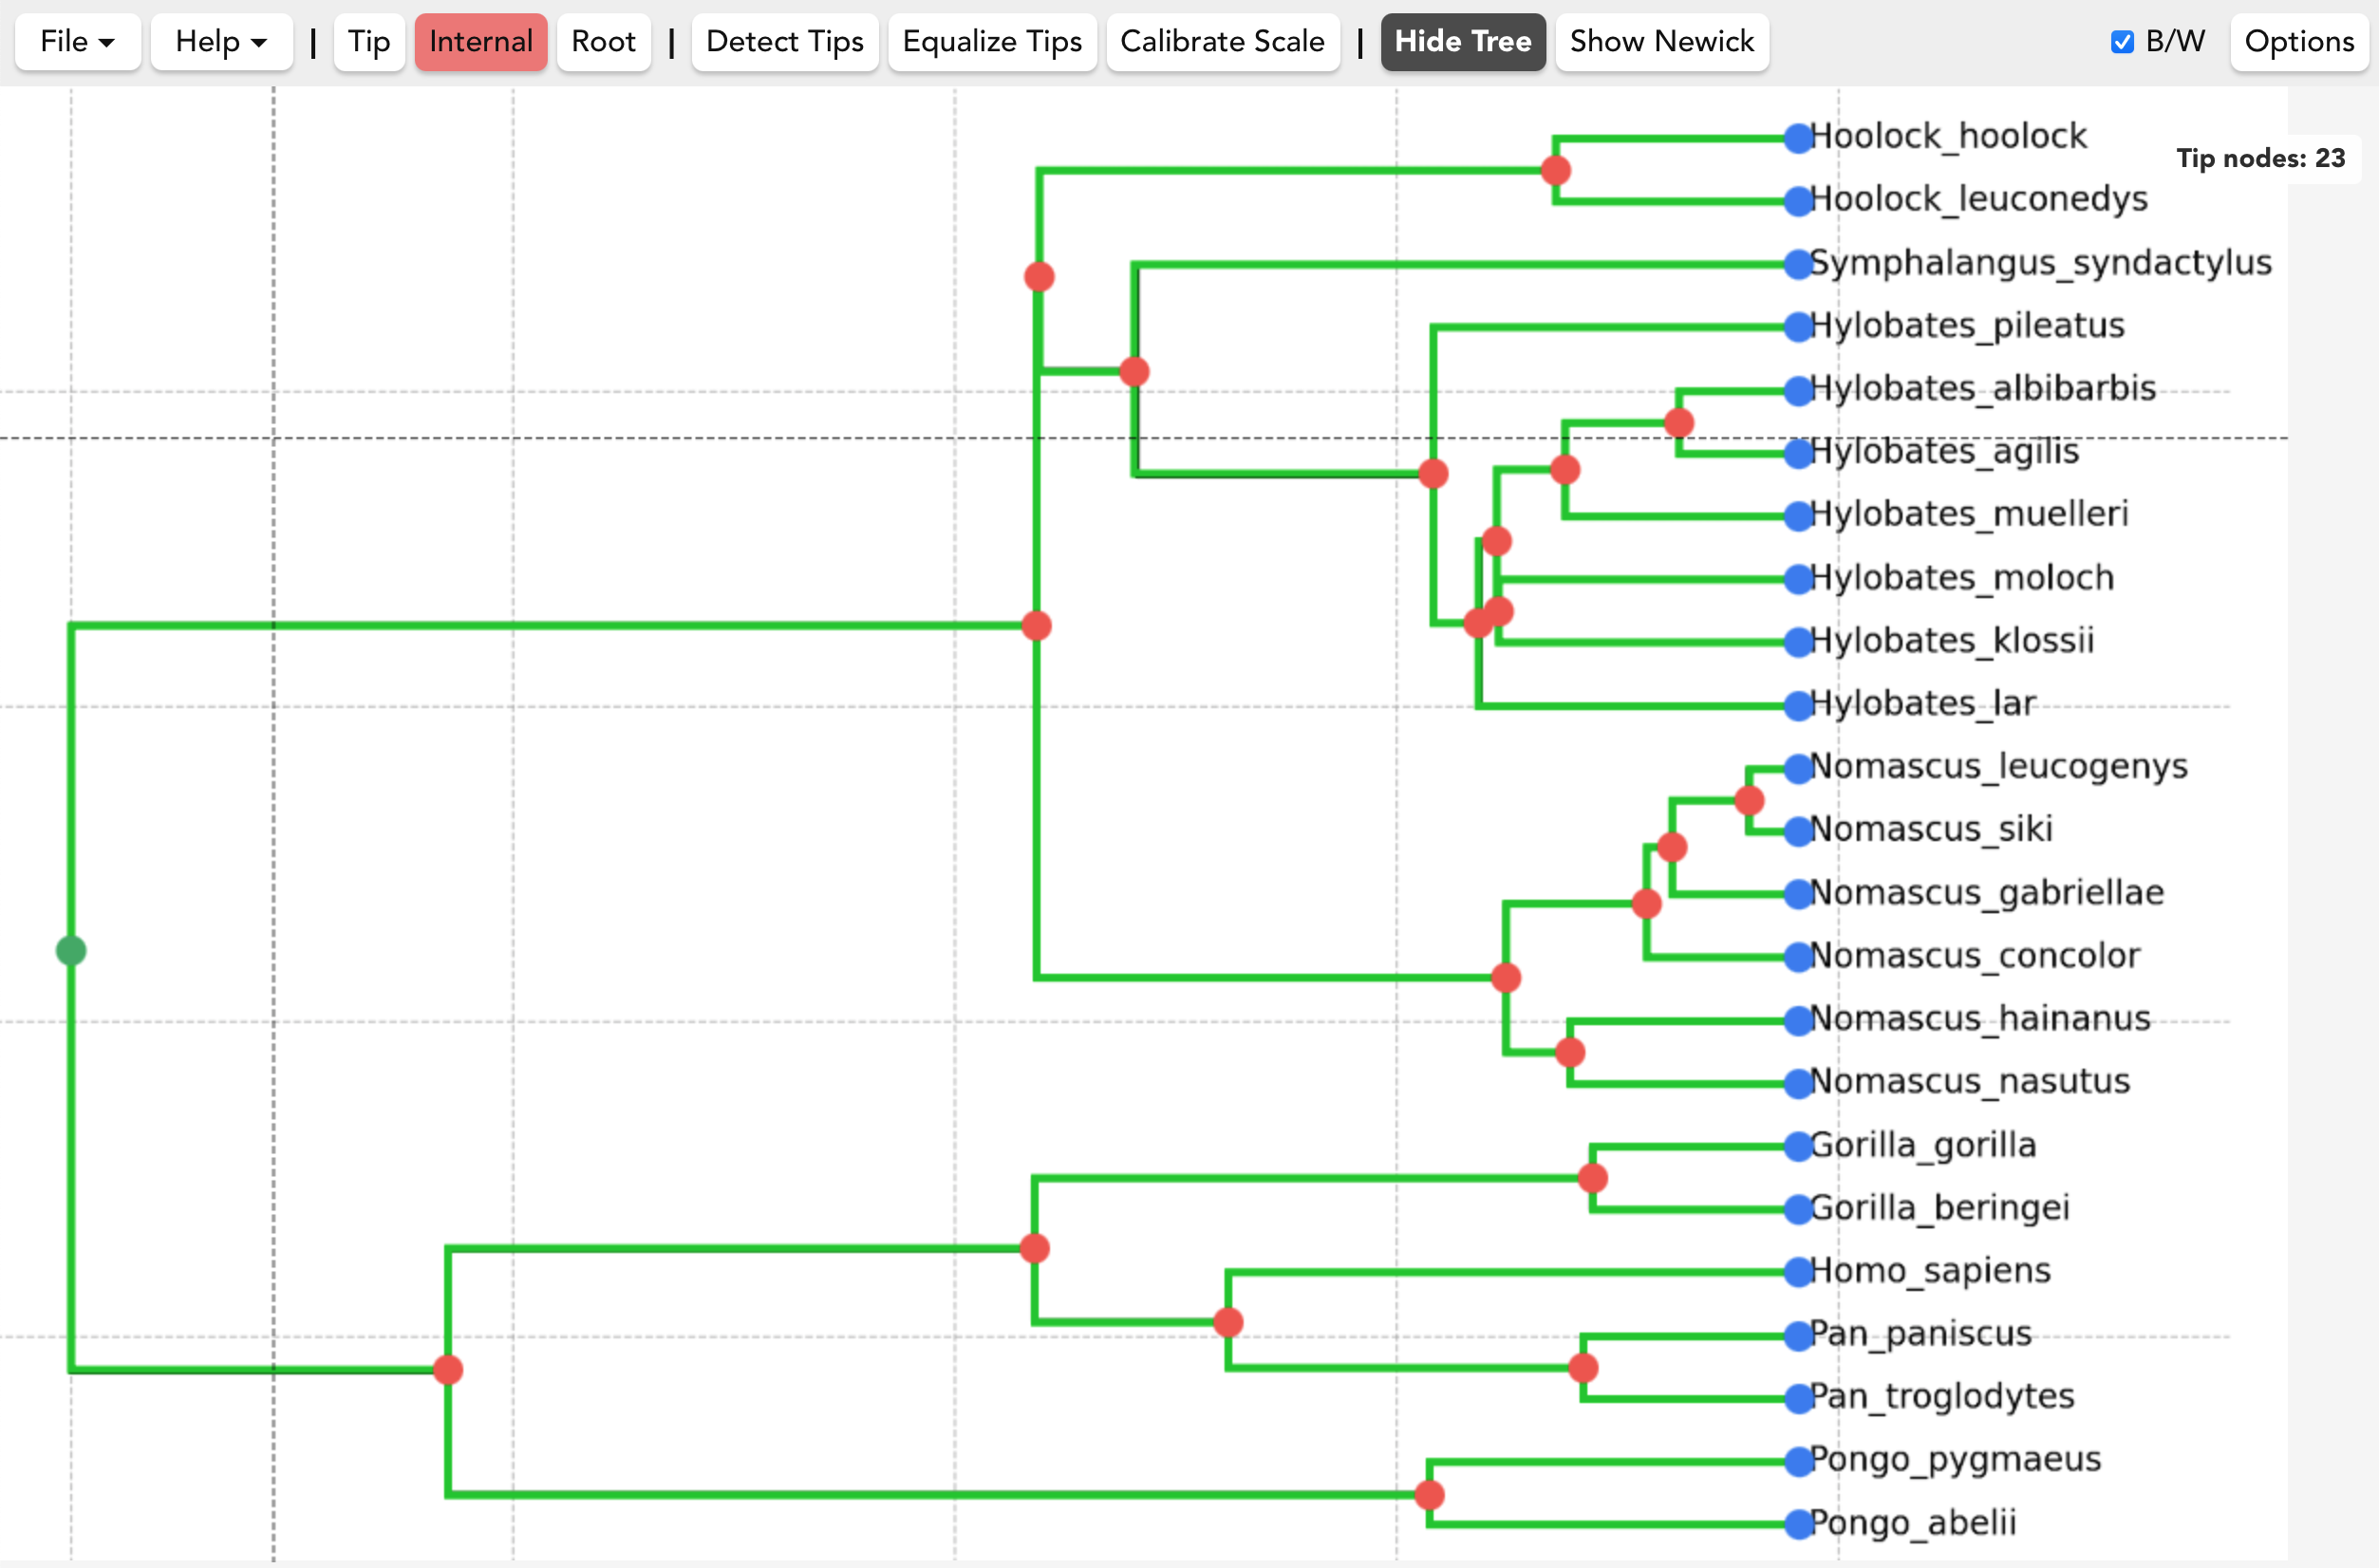
Task: Click the blue tip node of Nomascus_concolor
Action: point(1799,957)
